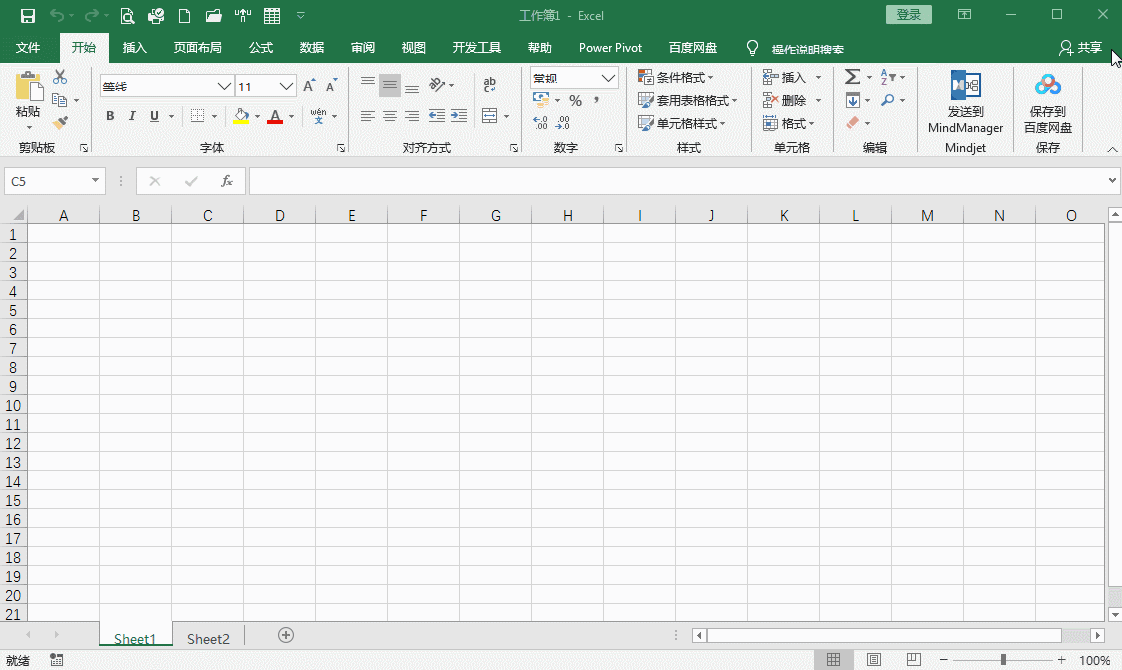The image size is (1122, 670).
Task: Increase the indent level
Action: pos(459,116)
